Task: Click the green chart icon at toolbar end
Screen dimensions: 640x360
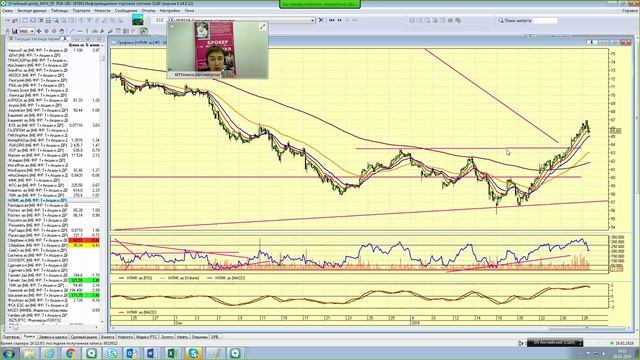Action: click(144, 31)
